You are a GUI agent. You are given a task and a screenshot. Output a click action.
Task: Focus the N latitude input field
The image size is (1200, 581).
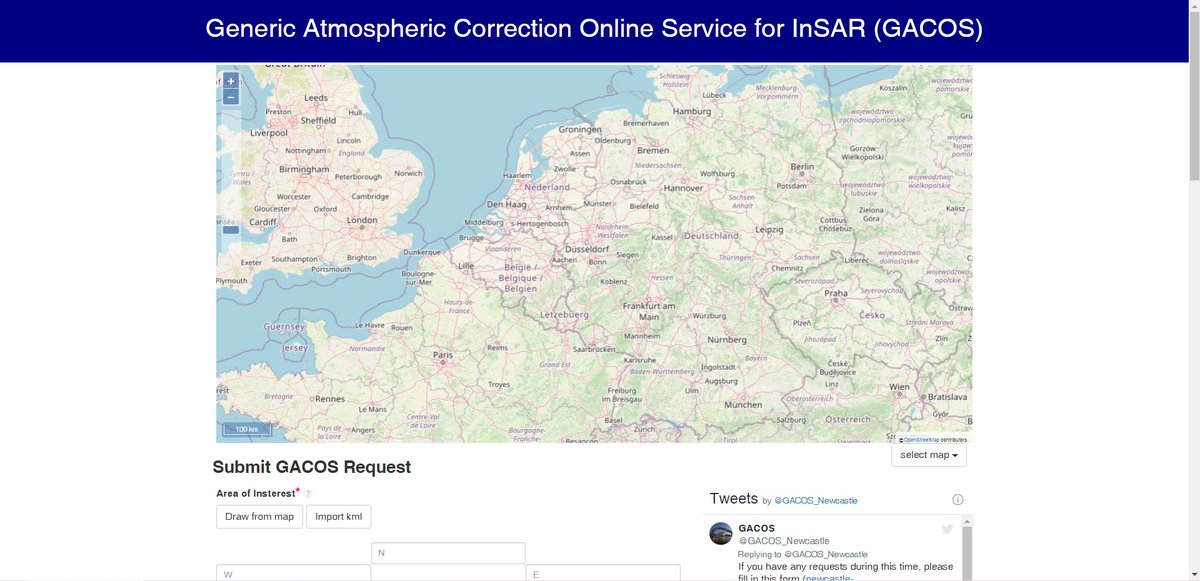click(x=448, y=553)
